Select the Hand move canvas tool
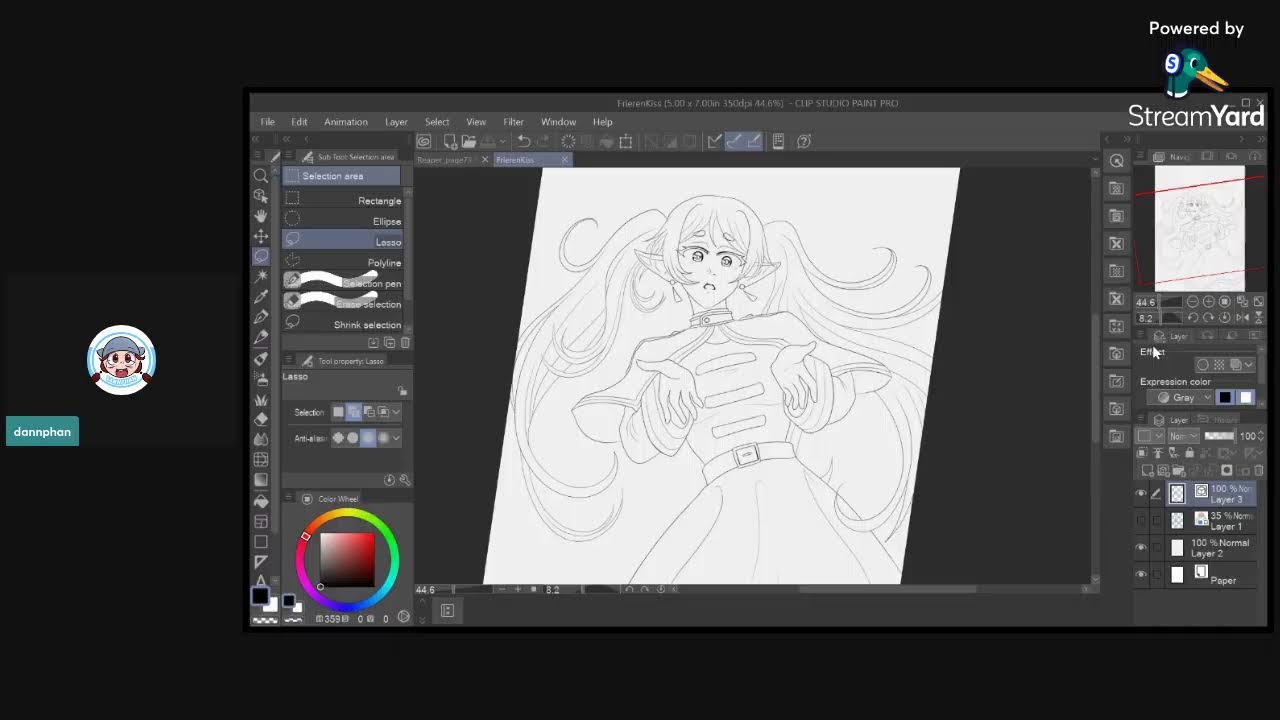 pos(261,216)
